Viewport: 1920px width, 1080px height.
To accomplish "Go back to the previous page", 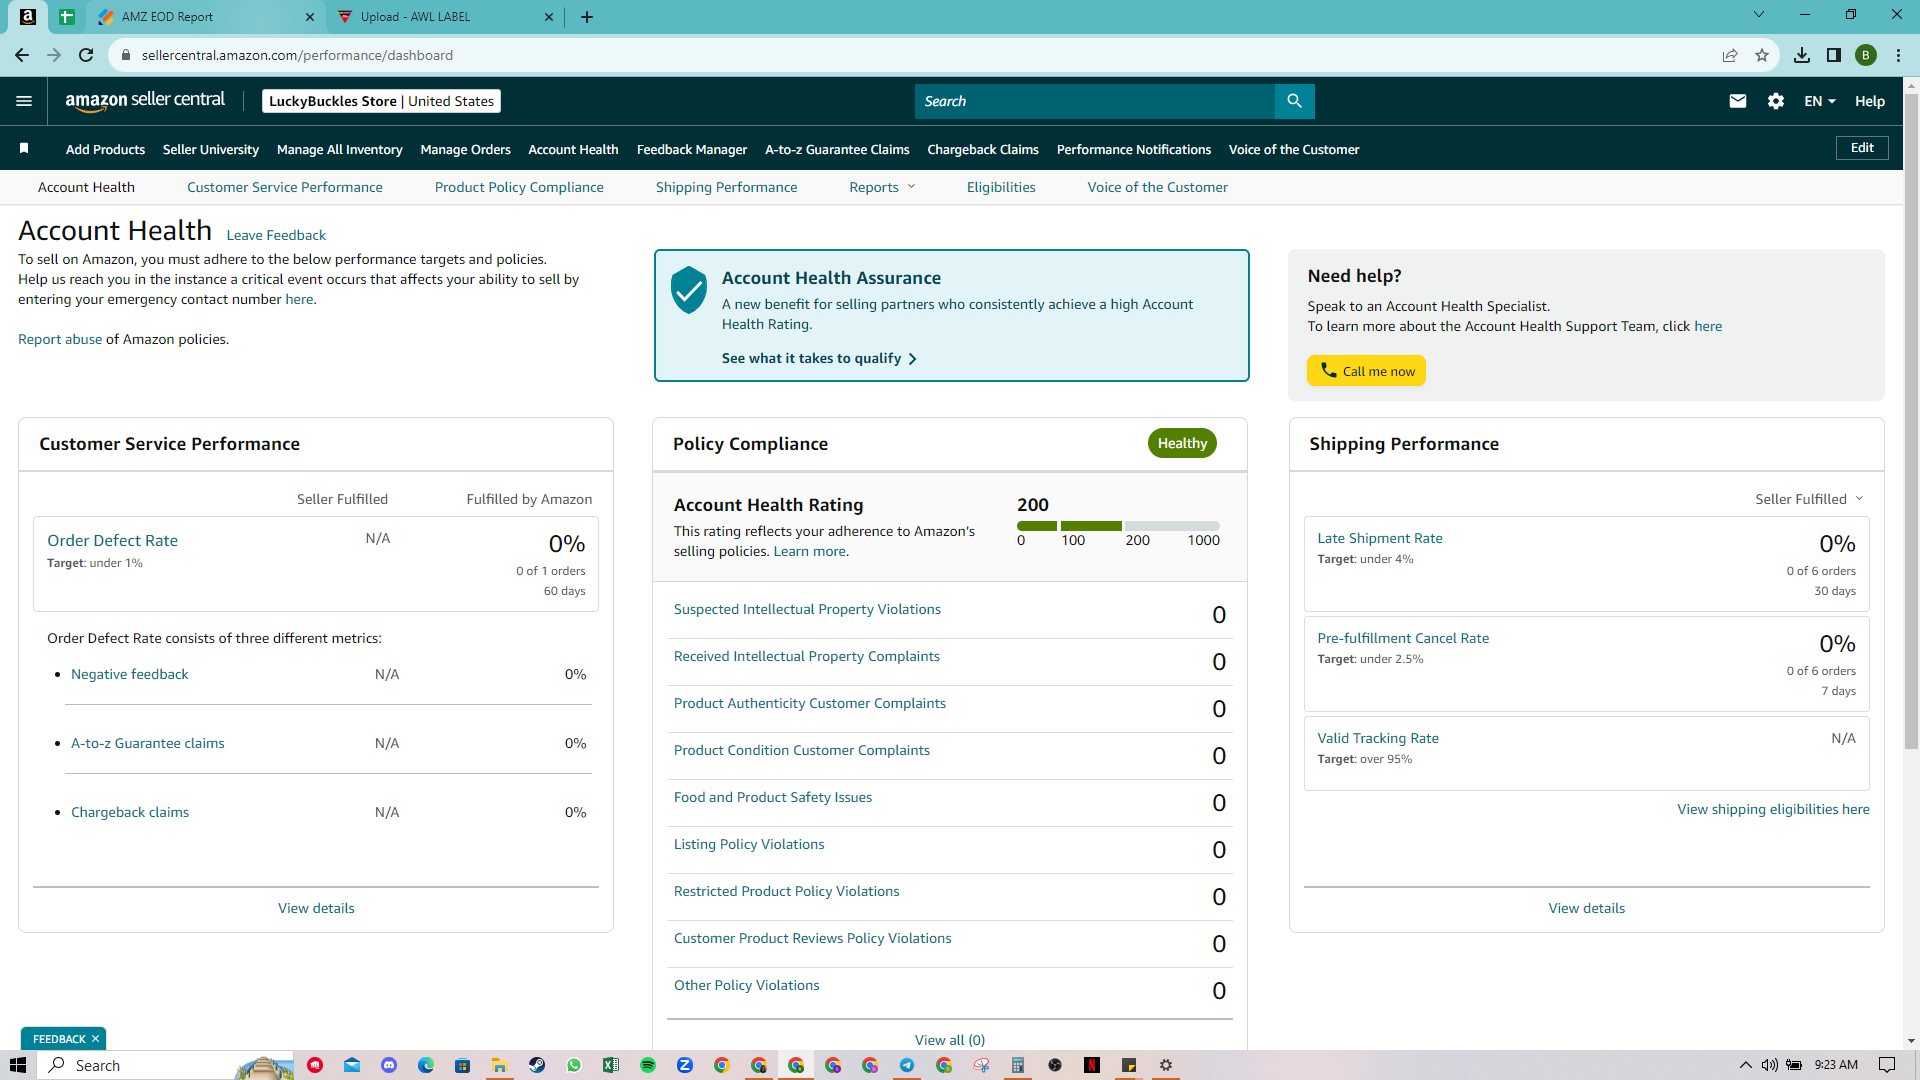I will (22, 55).
